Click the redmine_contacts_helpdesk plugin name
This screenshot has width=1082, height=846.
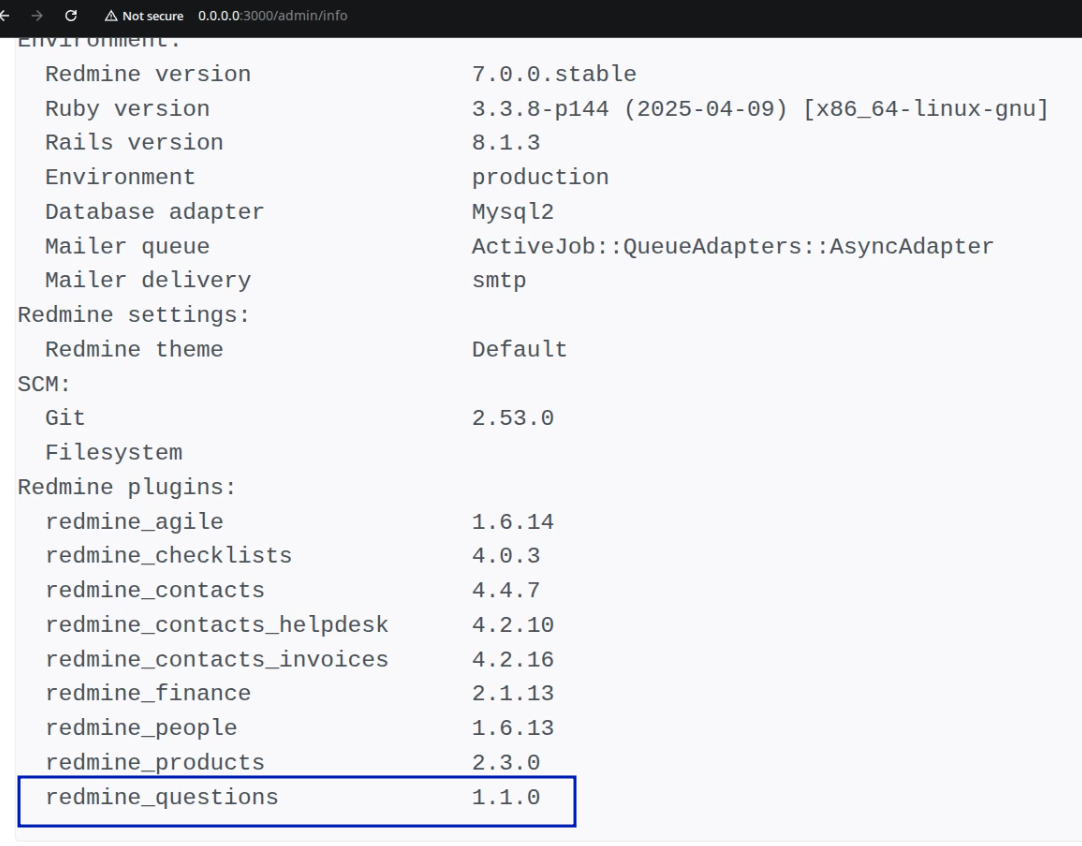pyautogui.click(x=217, y=624)
